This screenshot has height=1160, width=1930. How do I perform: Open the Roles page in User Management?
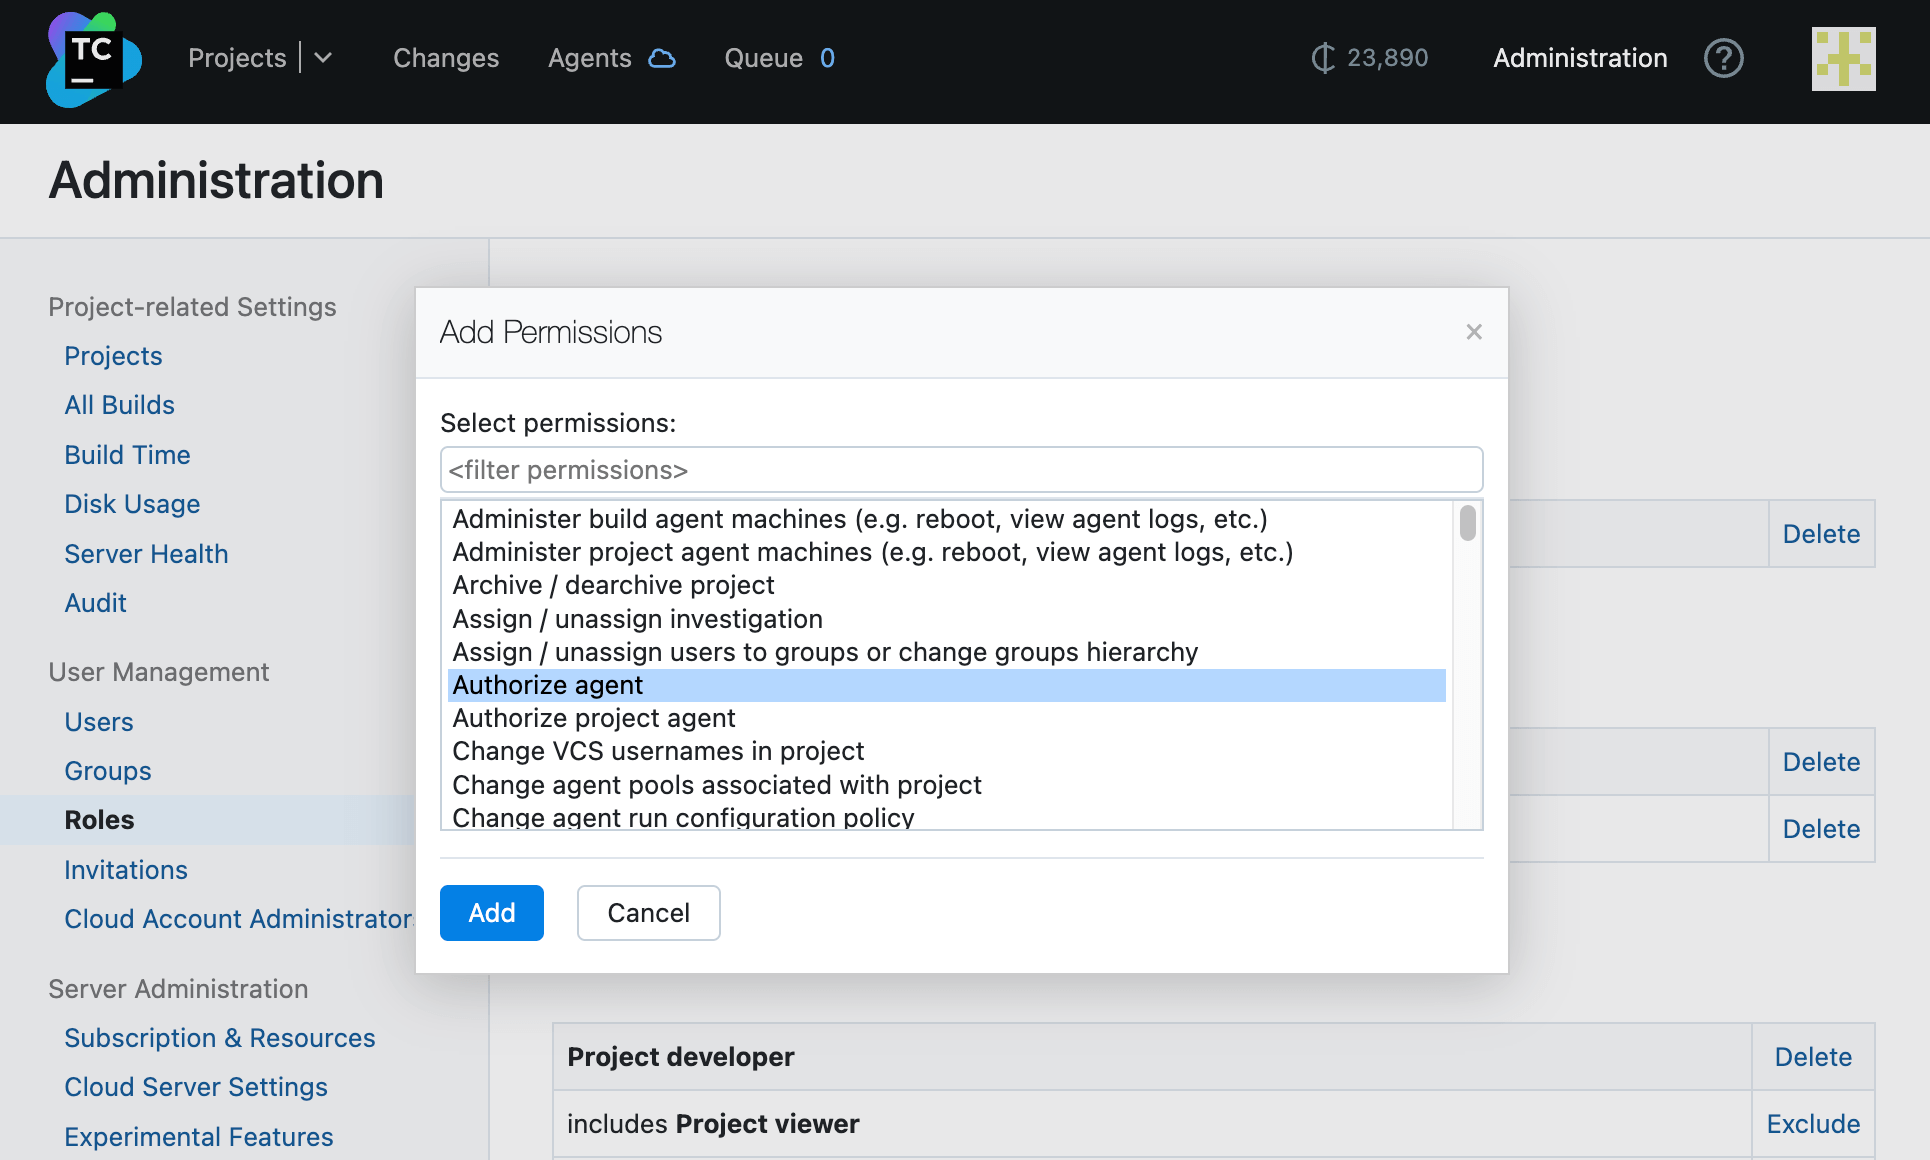tap(99, 820)
